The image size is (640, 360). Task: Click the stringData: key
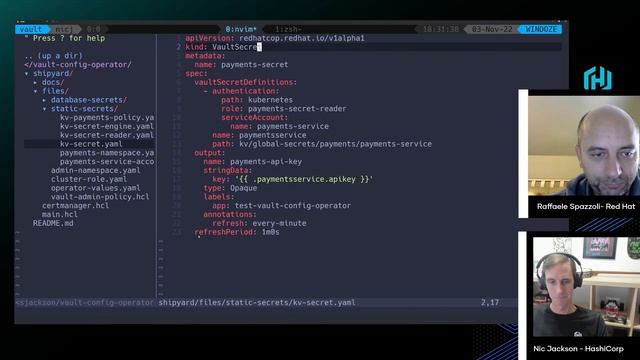click(x=228, y=171)
